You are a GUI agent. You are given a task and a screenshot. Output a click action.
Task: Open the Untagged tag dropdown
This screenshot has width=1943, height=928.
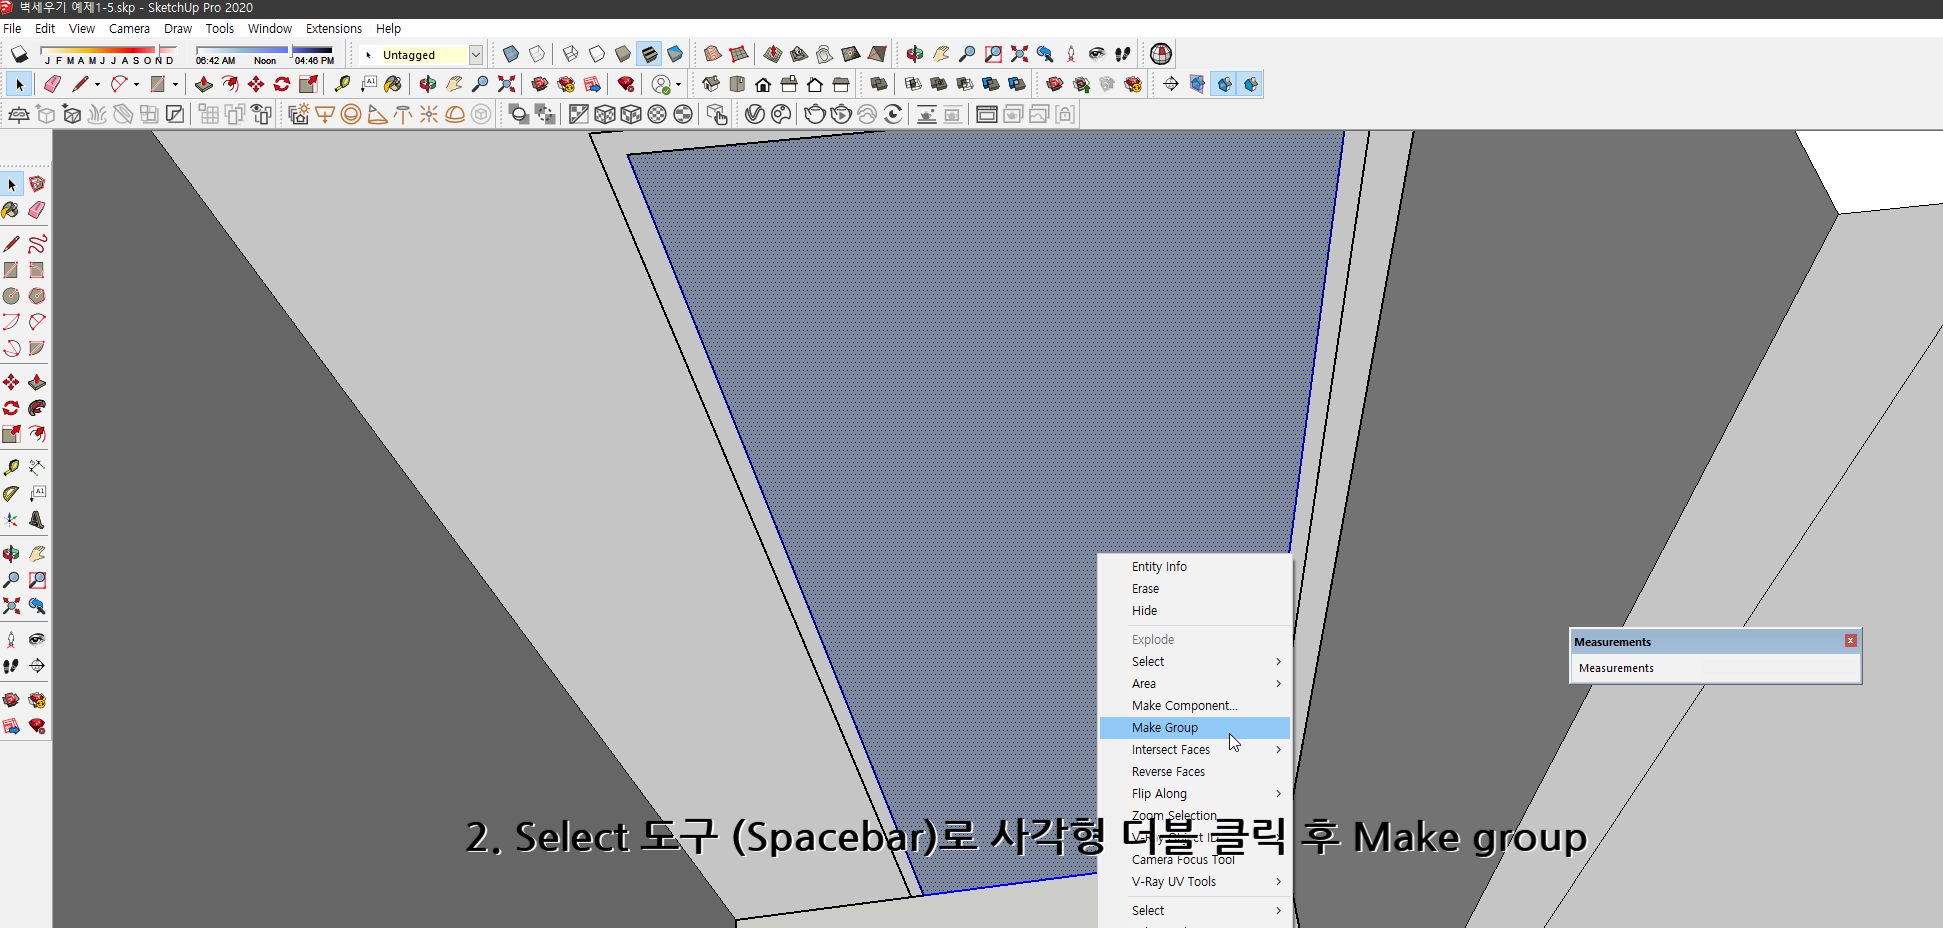coord(476,55)
